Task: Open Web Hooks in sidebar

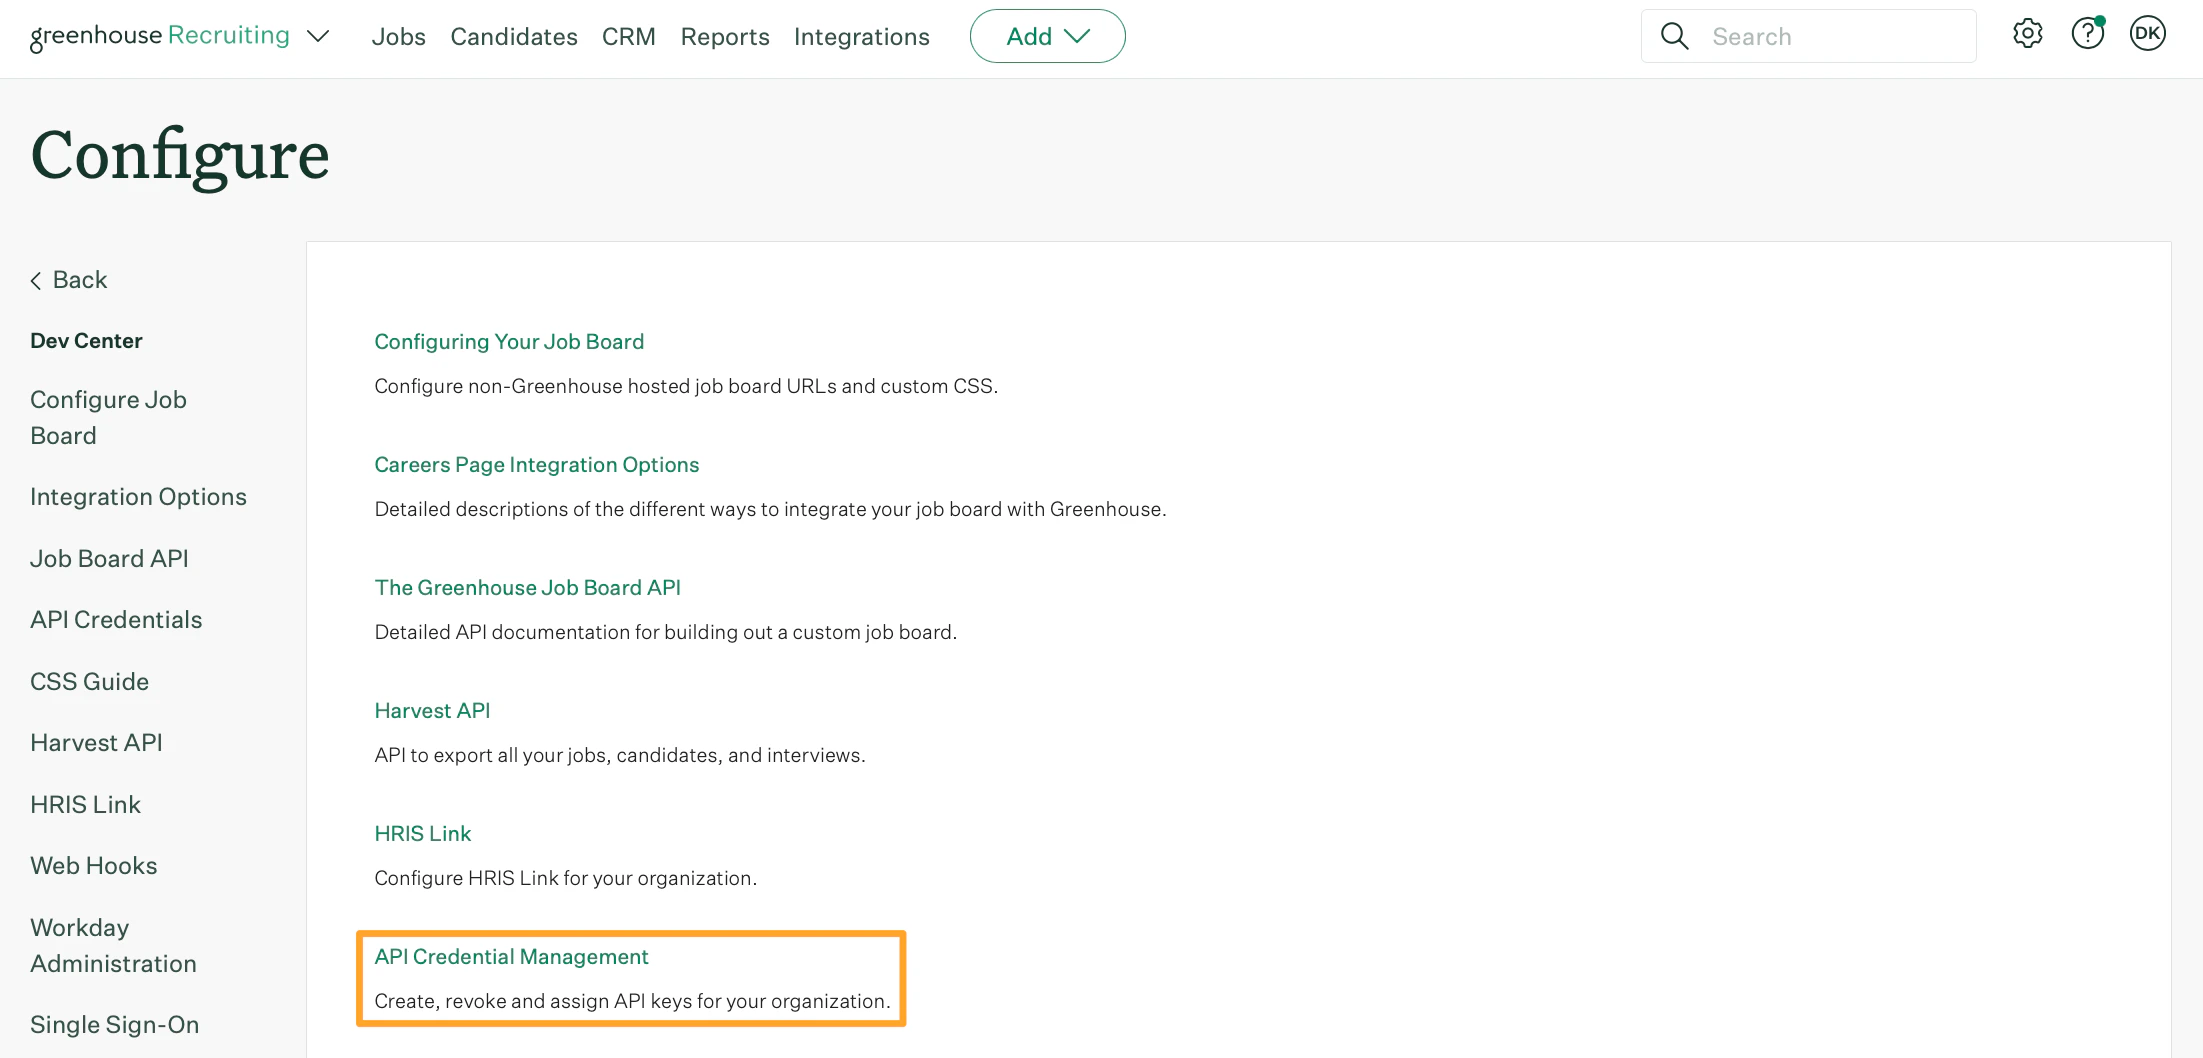Action: click(94, 866)
